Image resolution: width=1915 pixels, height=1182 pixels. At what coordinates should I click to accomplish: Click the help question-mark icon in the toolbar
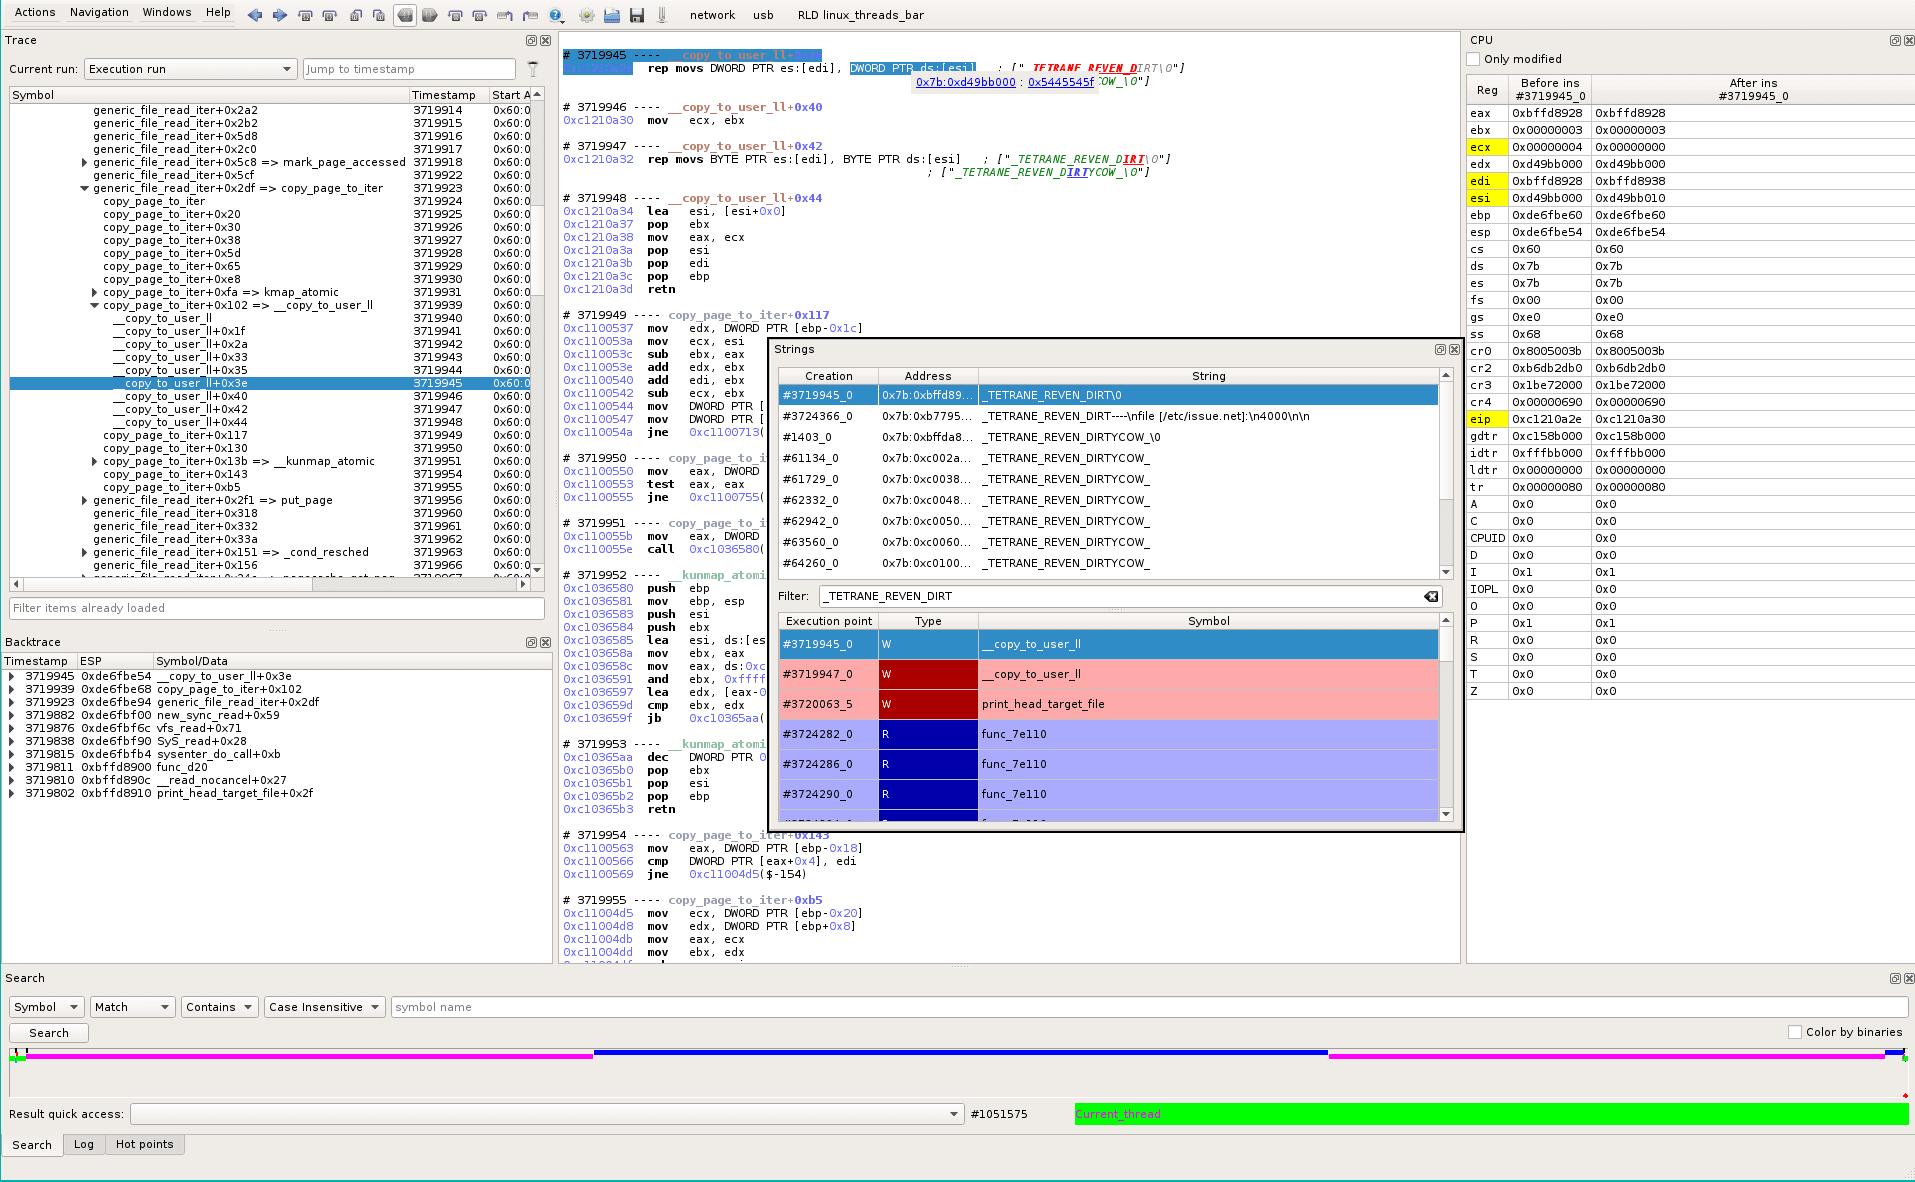557,16
